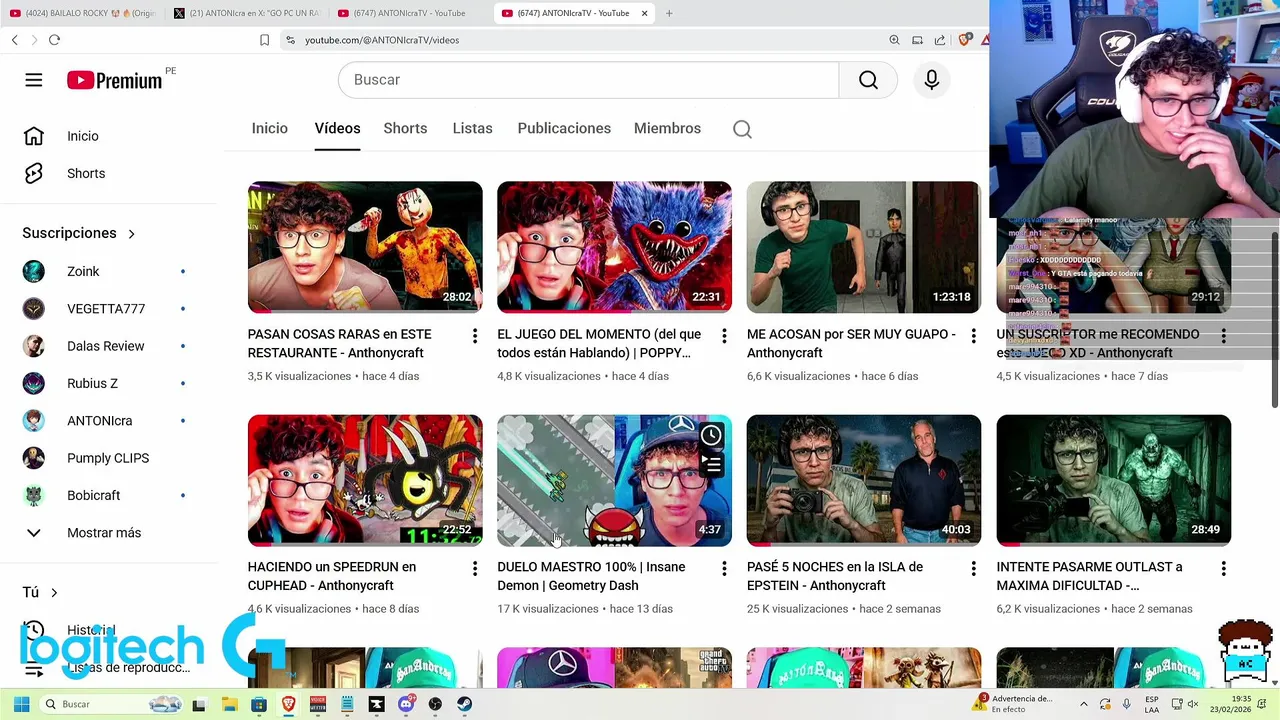Open Brave browser in taskbar
Screen dimensions: 1280x720
[x=288, y=704]
